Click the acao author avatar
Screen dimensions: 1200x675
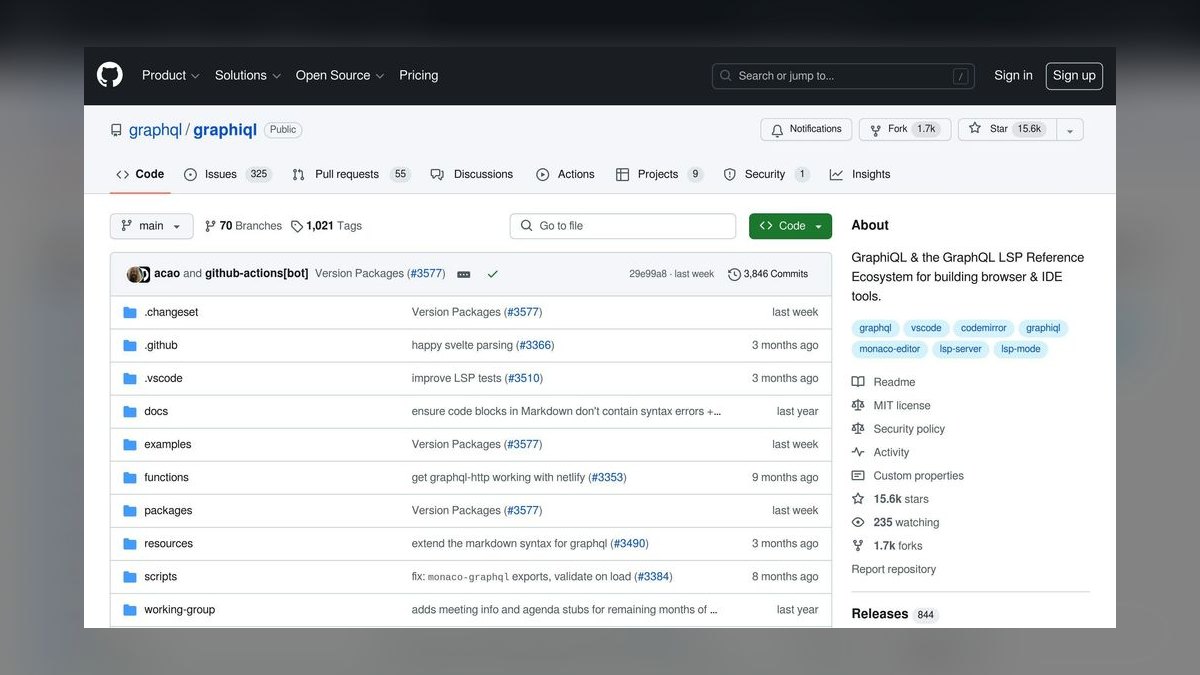tap(134, 274)
